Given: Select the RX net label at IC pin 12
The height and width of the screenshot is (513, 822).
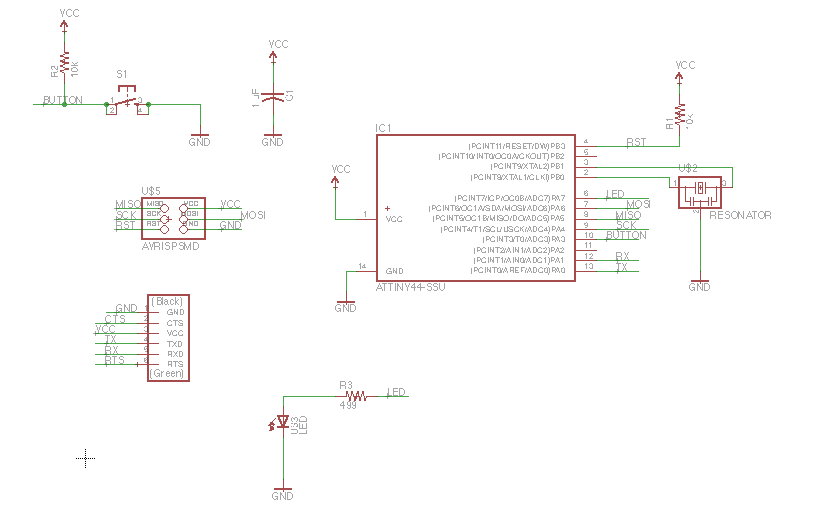Looking at the screenshot, I should (622, 256).
